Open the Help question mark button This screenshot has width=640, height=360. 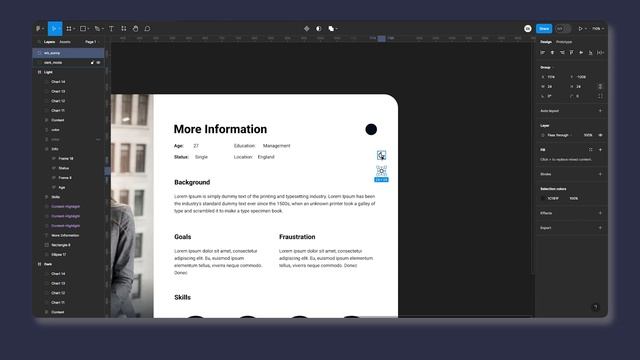point(596,307)
